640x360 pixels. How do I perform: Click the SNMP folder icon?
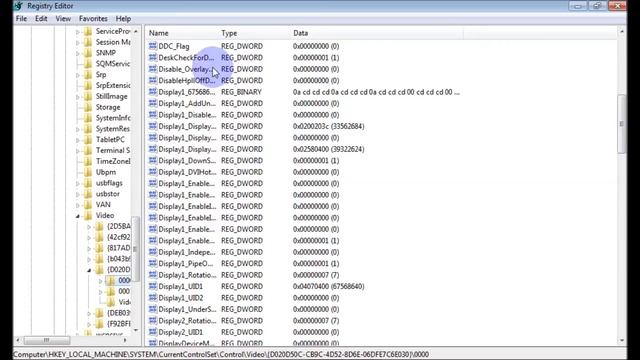click(88, 53)
